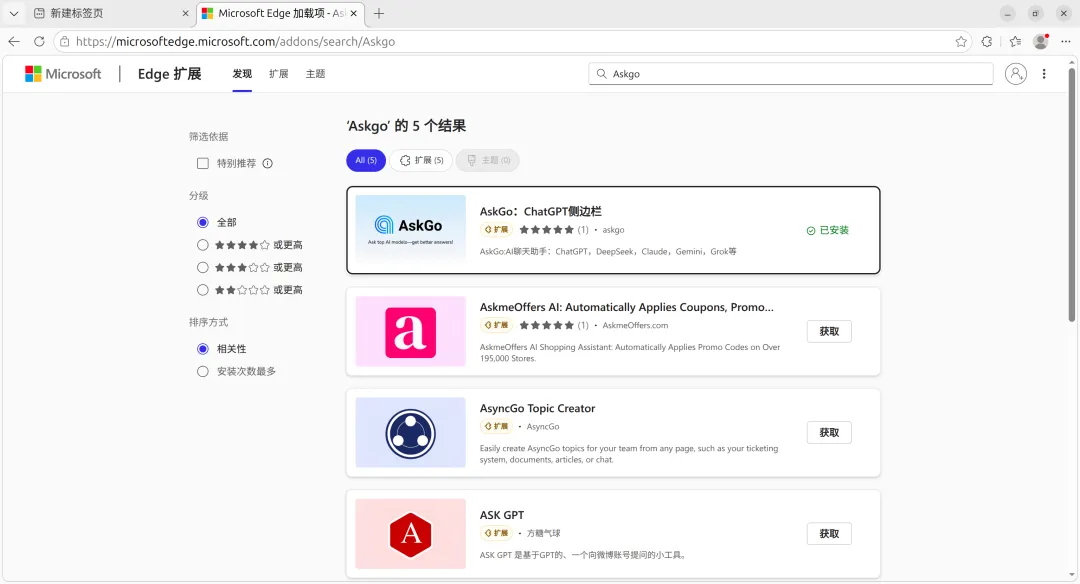Click the AskmeOffers.com publisher name

pos(635,325)
